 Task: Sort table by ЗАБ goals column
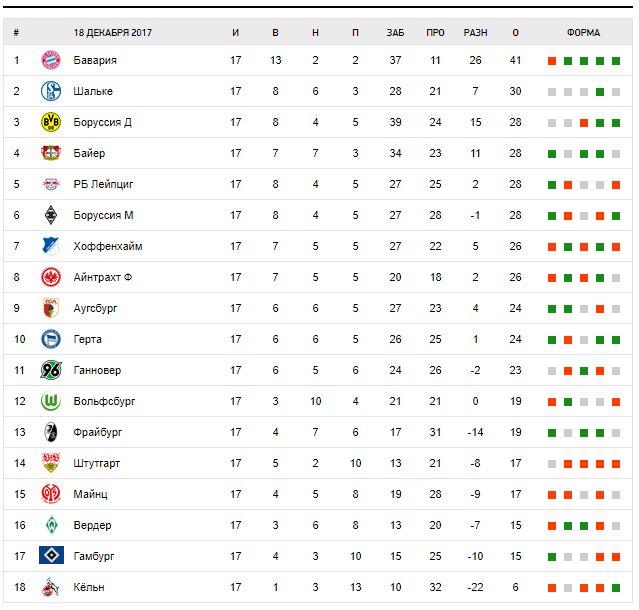[395, 33]
